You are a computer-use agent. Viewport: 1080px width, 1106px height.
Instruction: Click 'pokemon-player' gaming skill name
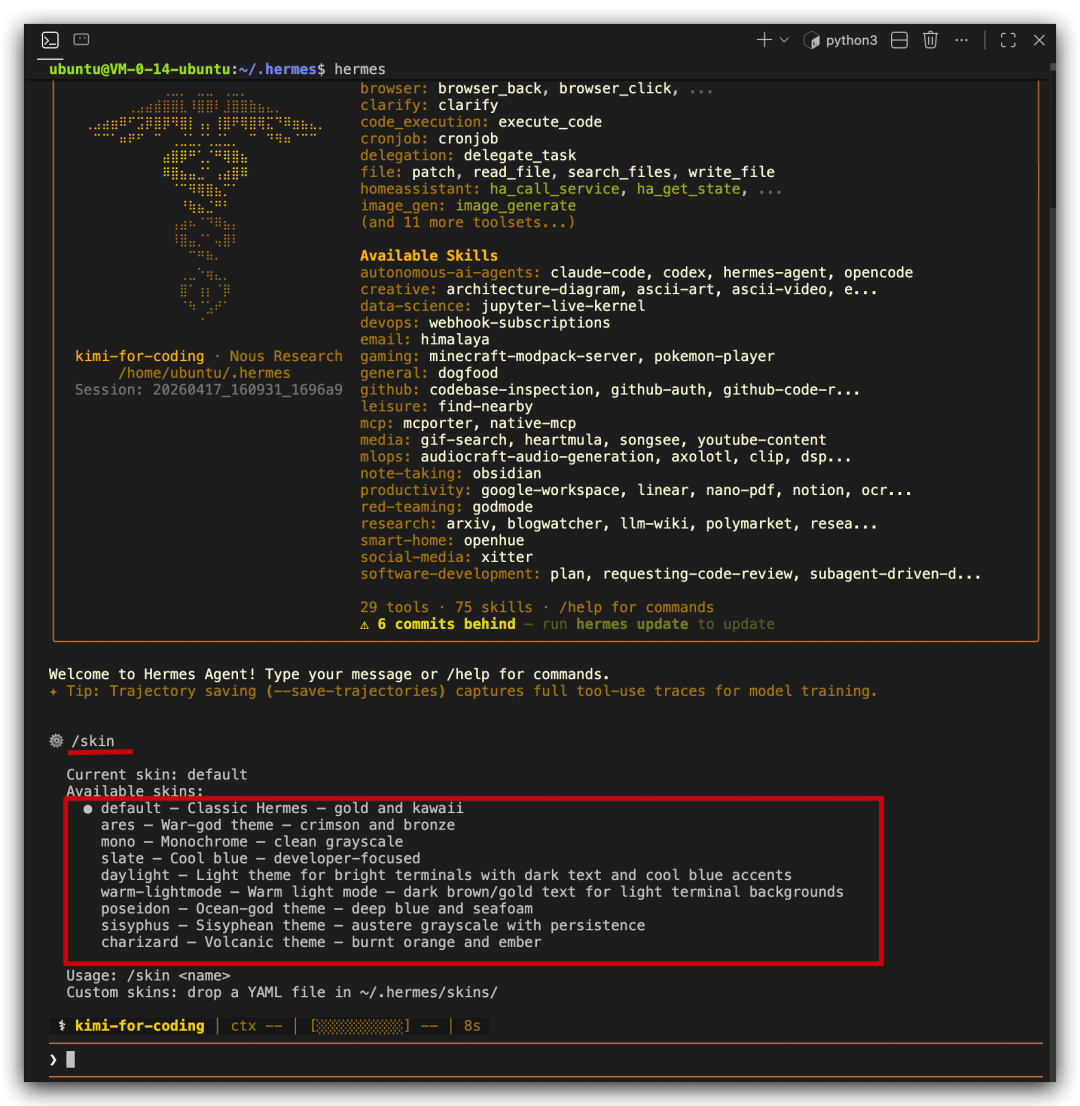tap(714, 356)
